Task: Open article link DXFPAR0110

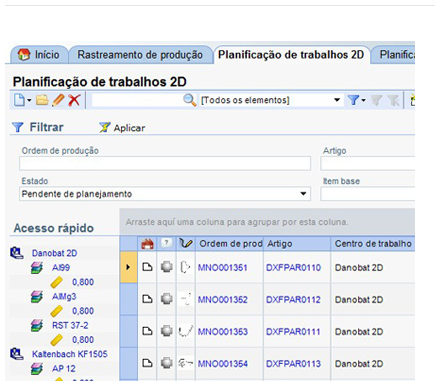Action: point(293,268)
